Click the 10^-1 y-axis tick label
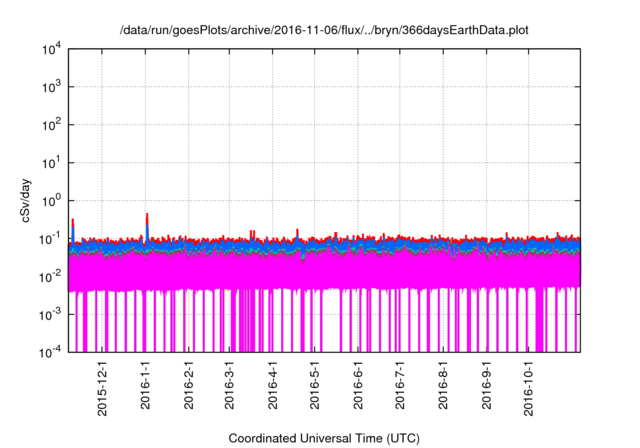The width and height of the screenshot is (640, 448). (x=51, y=239)
